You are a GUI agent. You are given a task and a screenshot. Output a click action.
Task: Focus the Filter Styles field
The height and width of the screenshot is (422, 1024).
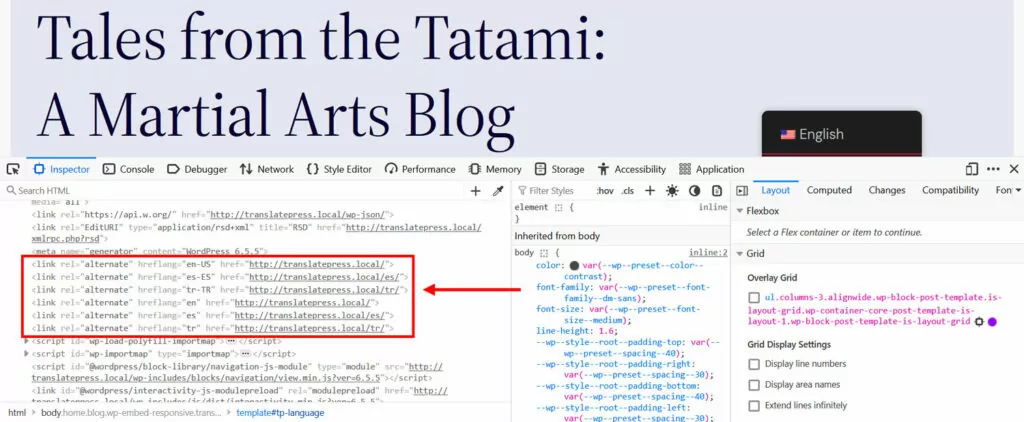[x=554, y=191]
